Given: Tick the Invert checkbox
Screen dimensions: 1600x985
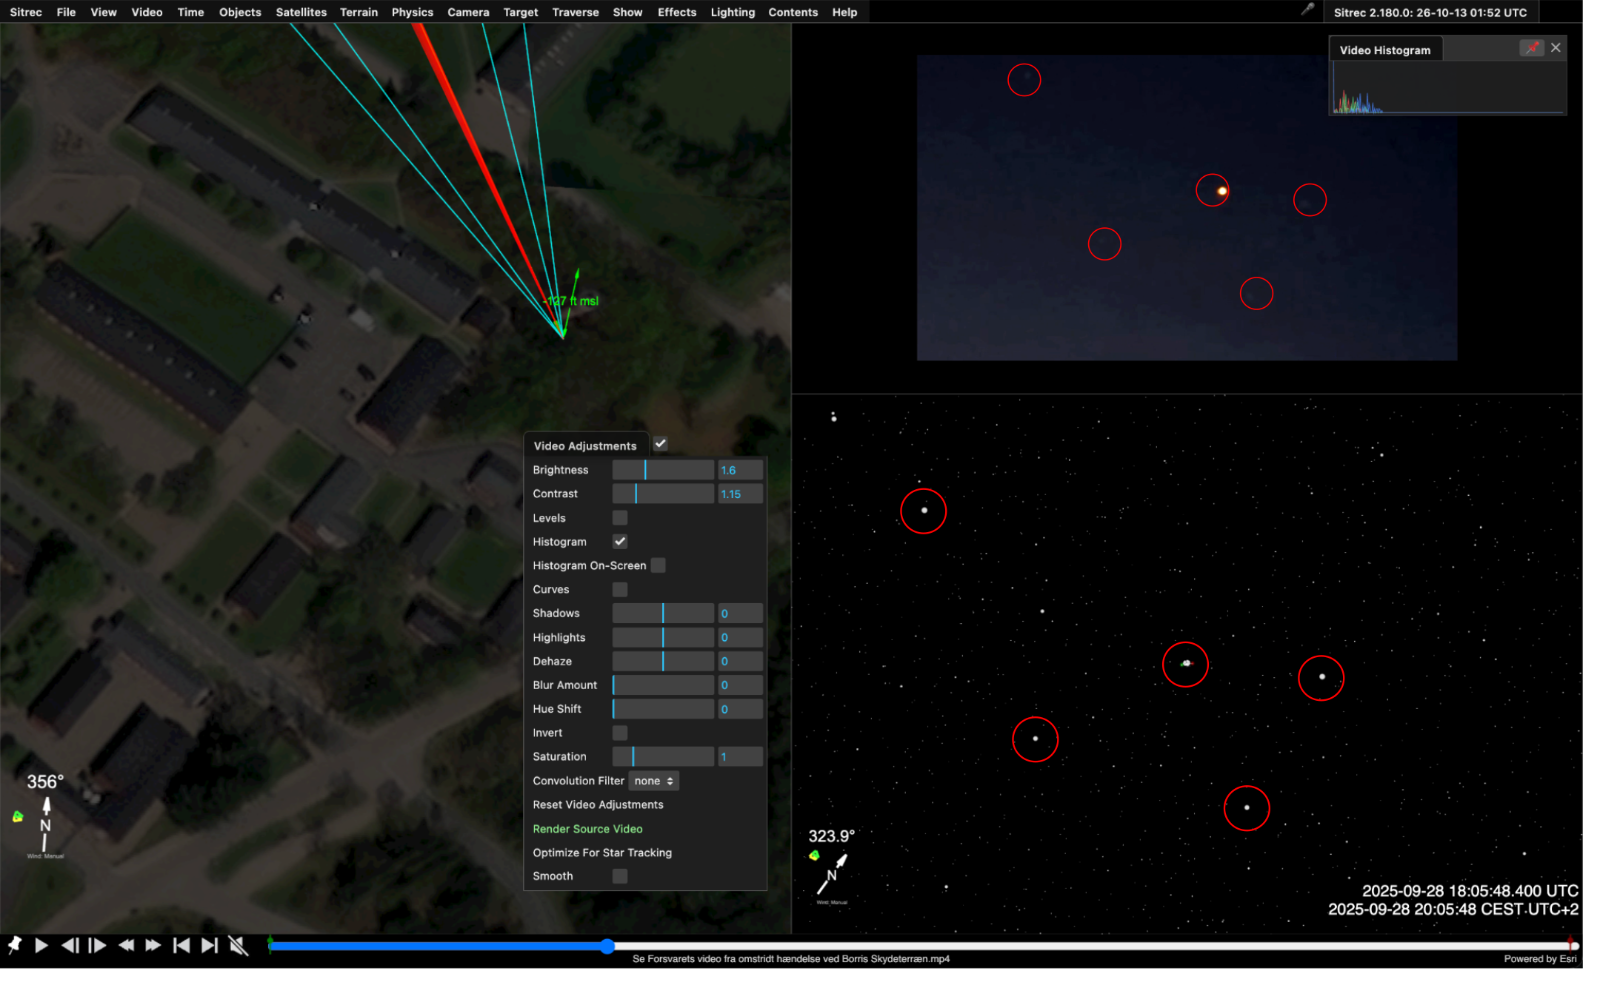Looking at the screenshot, I should [620, 733].
